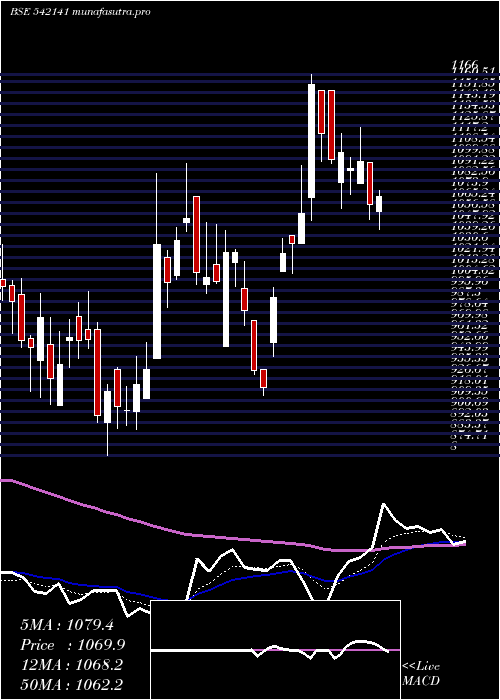Click the last white candlestick on the right
The width and height of the screenshot is (500, 700).
(x=379, y=204)
